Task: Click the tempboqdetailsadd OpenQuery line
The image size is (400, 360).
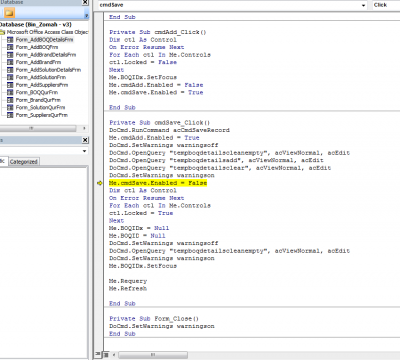Action: coord(216,160)
